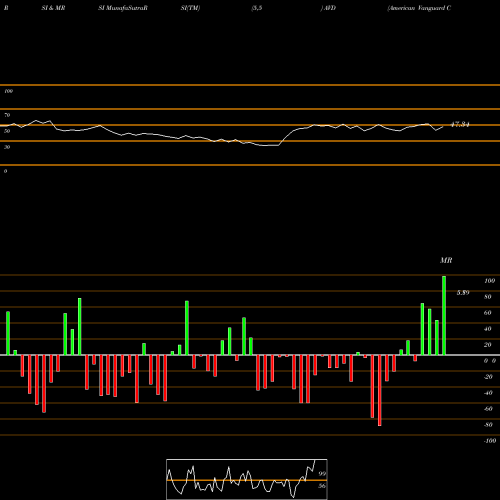Click the tallest green bar at far right
The image size is (500, 500).
tap(444, 315)
